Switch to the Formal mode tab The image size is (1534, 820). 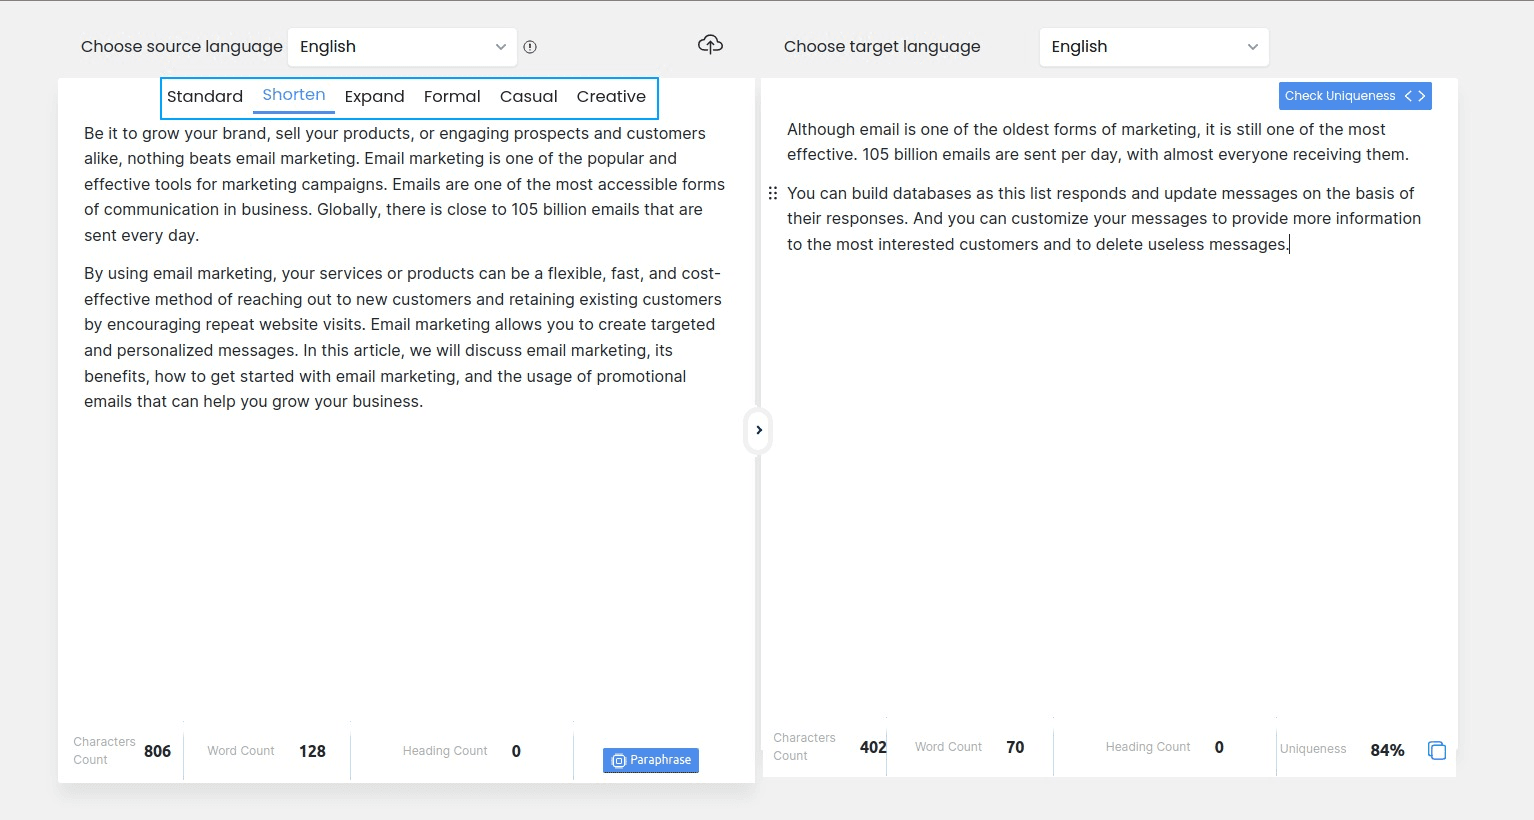click(x=452, y=97)
